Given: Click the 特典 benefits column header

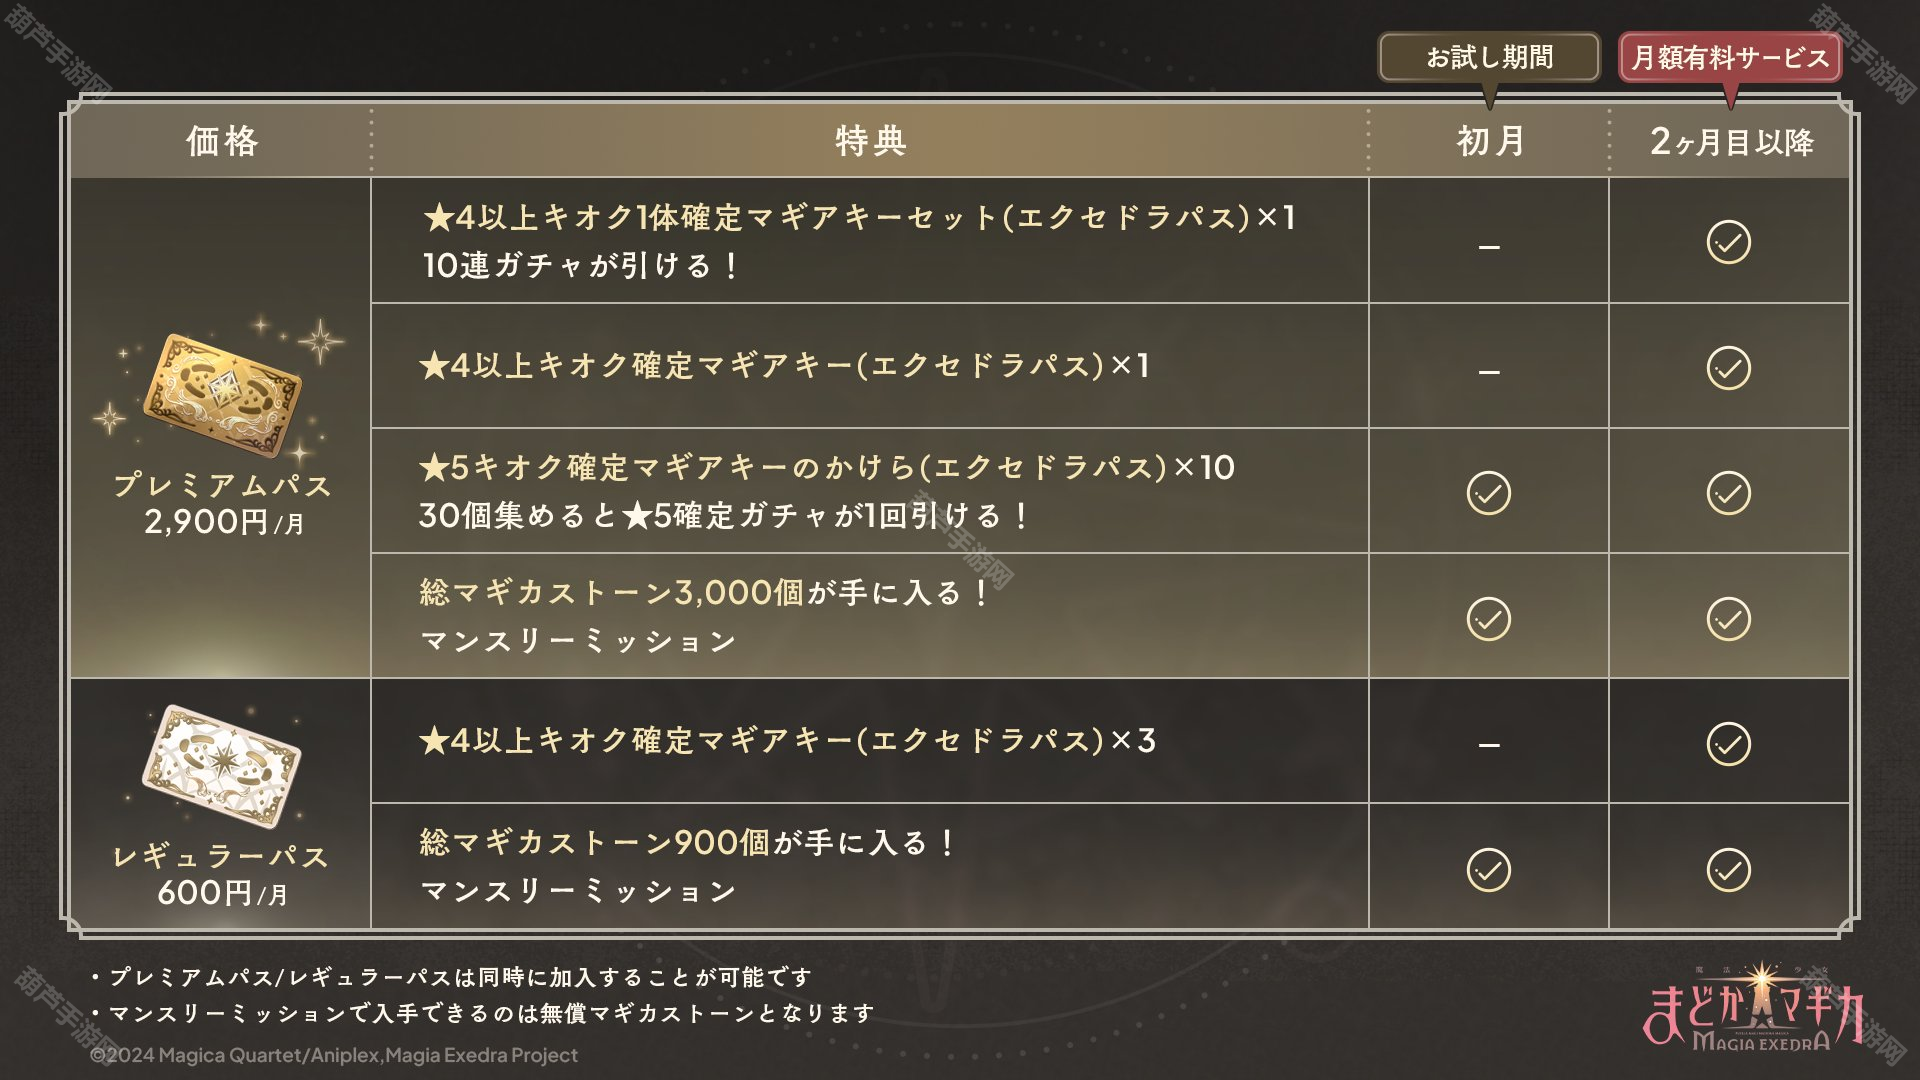Looking at the screenshot, I should coord(871,141).
